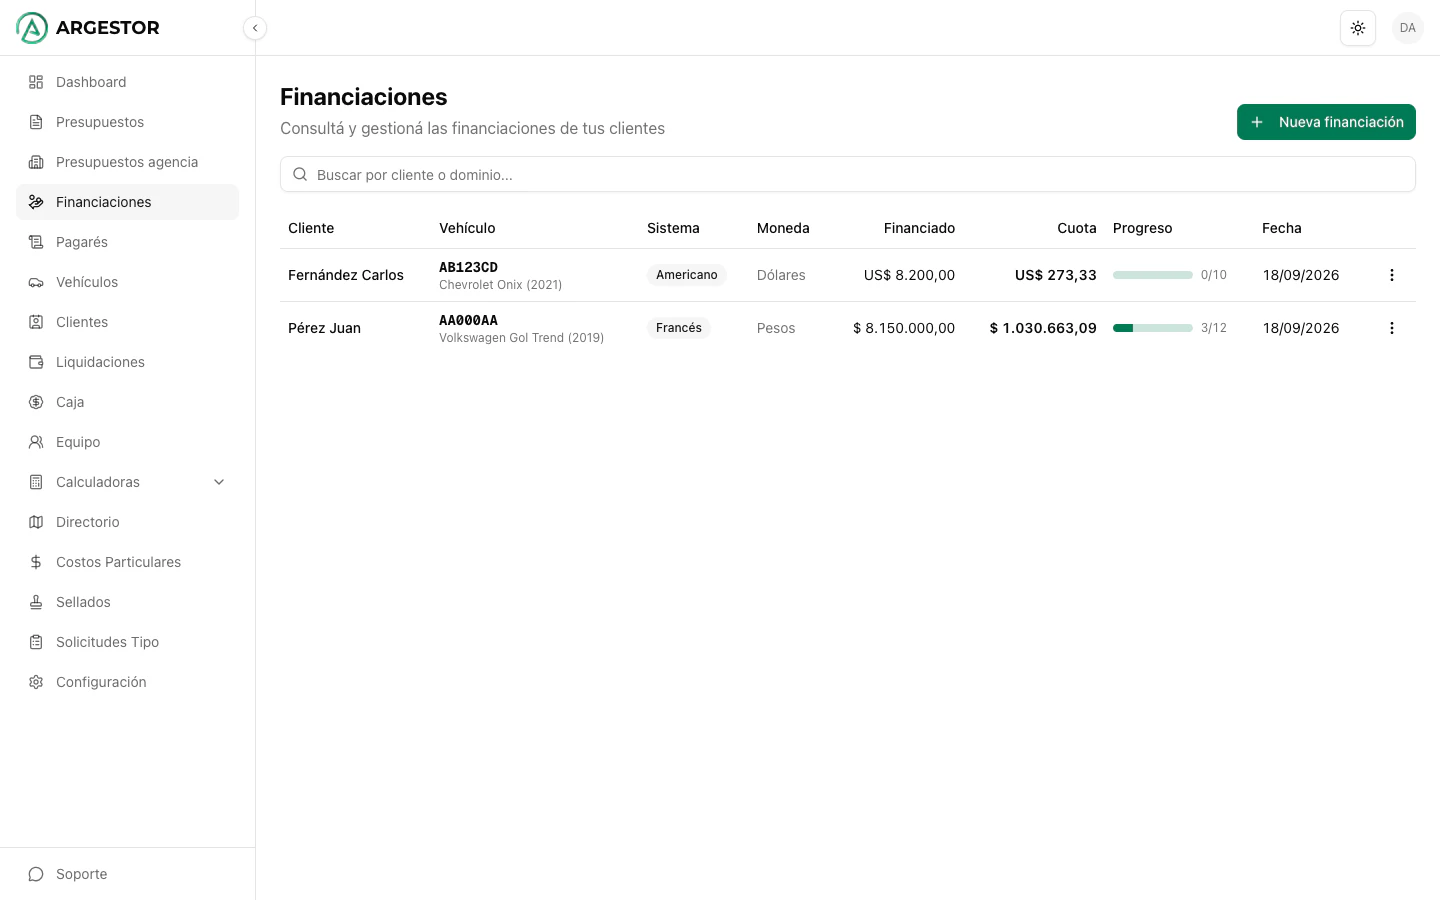Click the Nueva financiación button
The width and height of the screenshot is (1440, 900).
(x=1326, y=122)
